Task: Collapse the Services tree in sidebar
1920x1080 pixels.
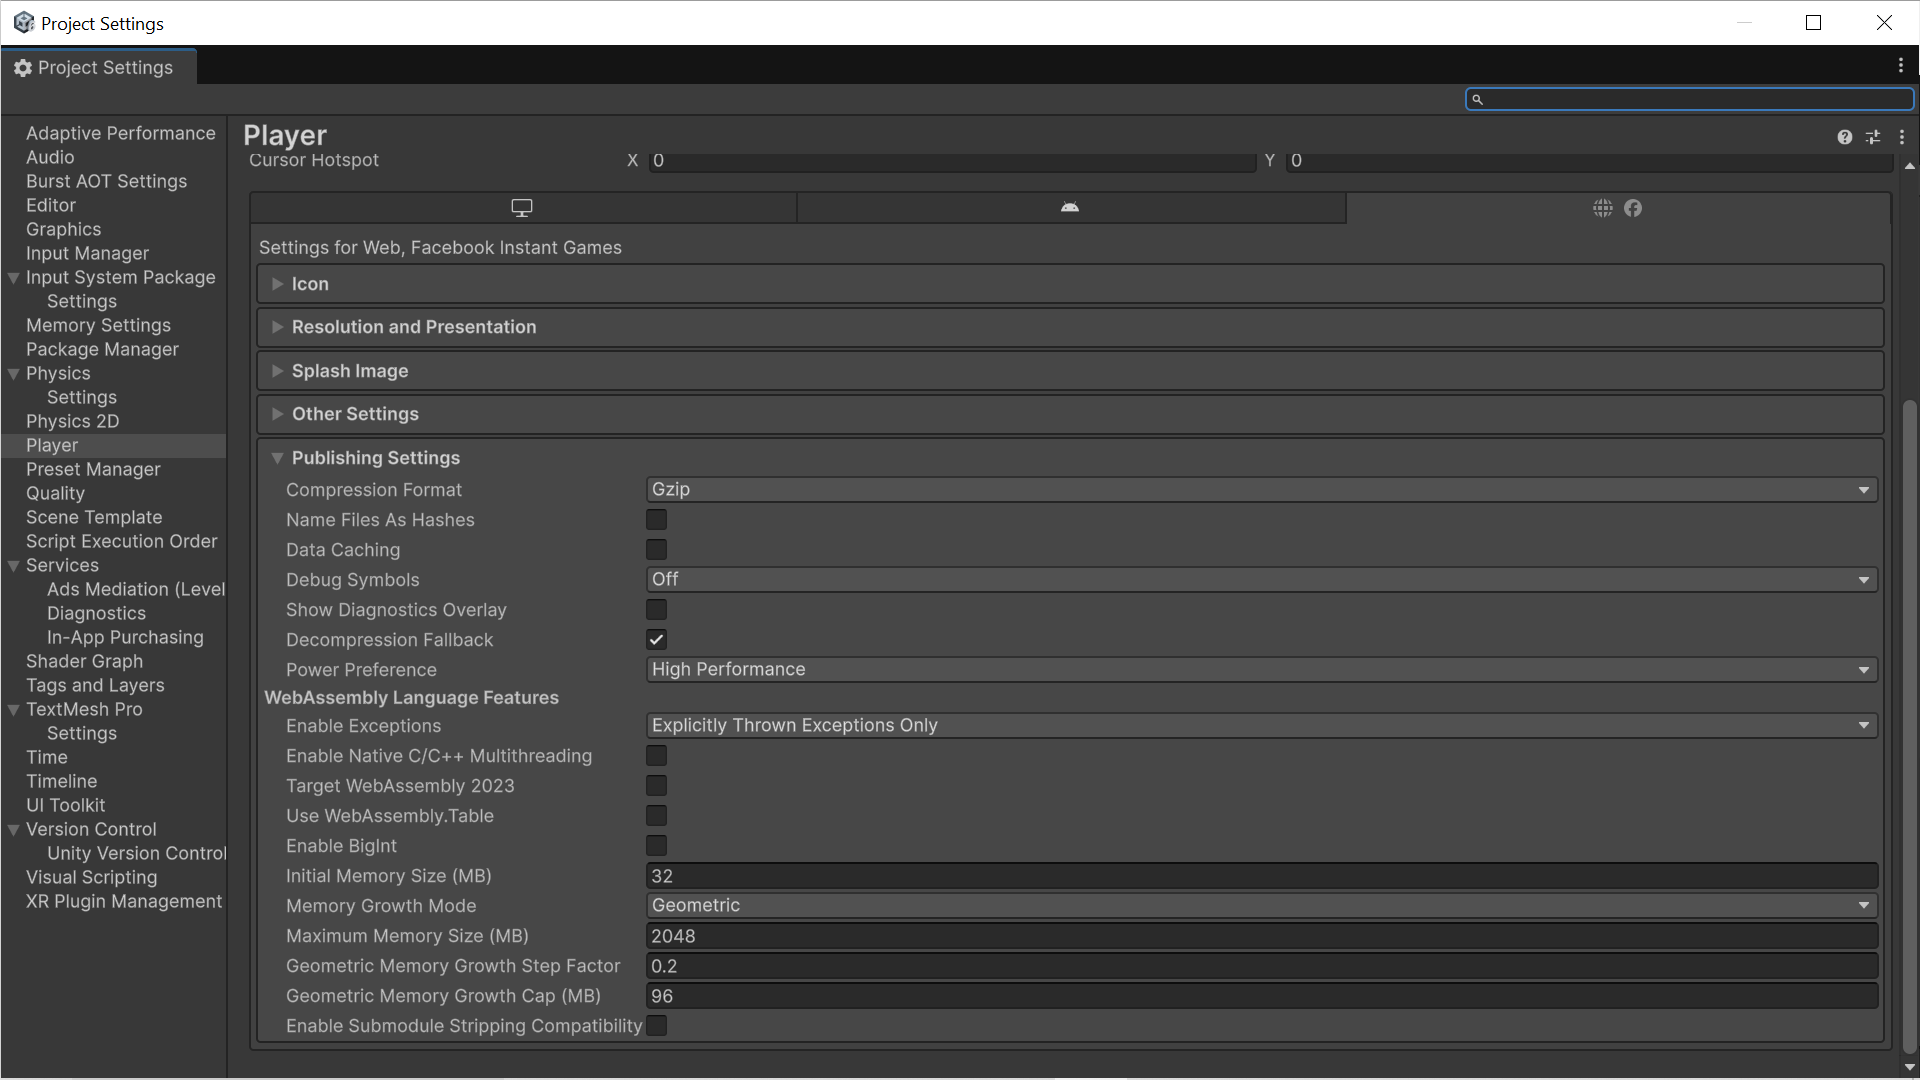Action: point(14,566)
